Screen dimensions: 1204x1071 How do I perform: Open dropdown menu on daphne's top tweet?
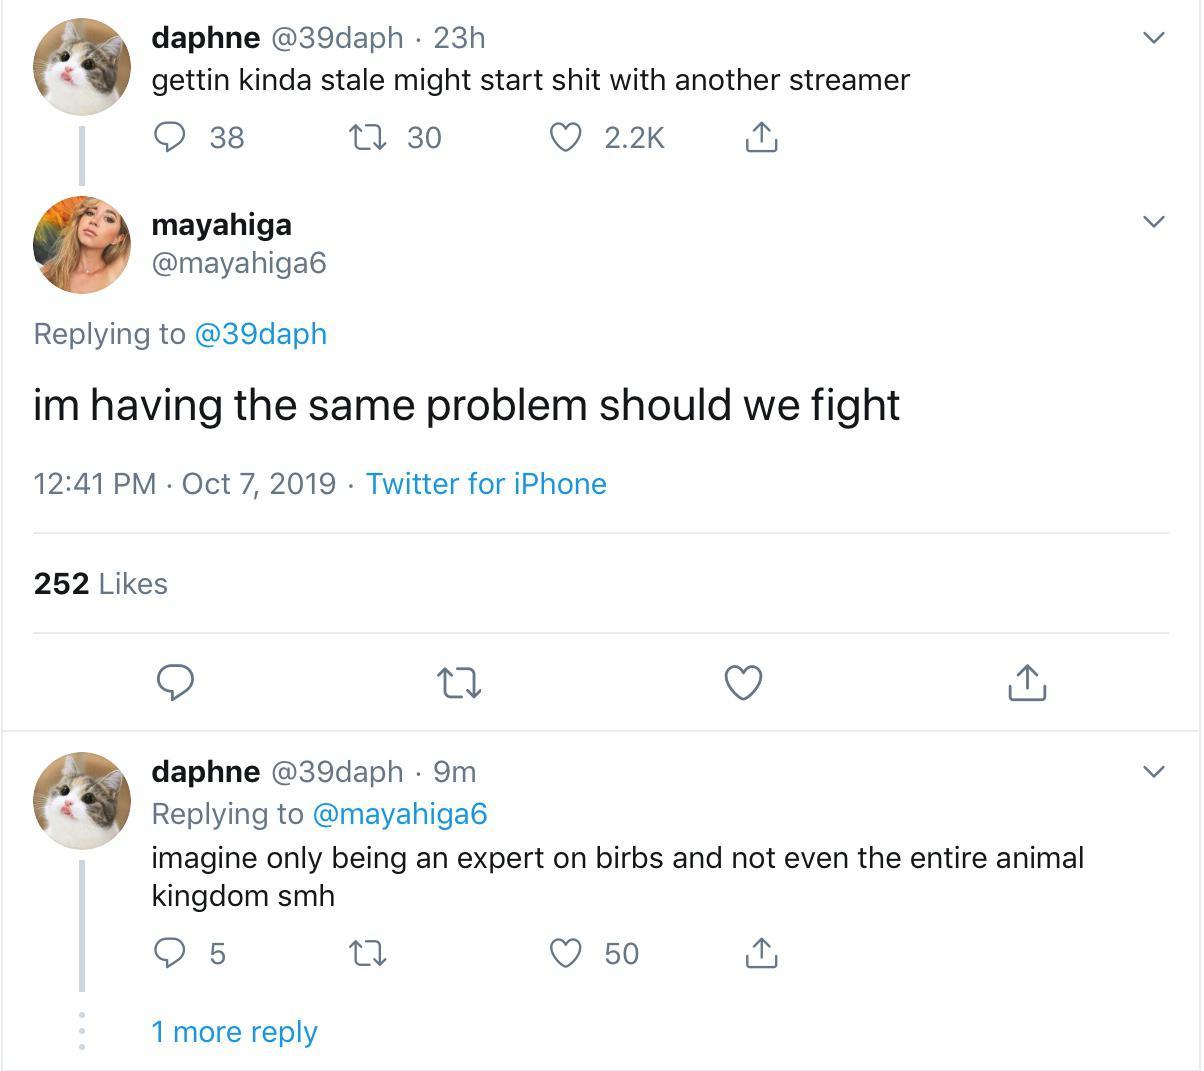(x=1154, y=38)
